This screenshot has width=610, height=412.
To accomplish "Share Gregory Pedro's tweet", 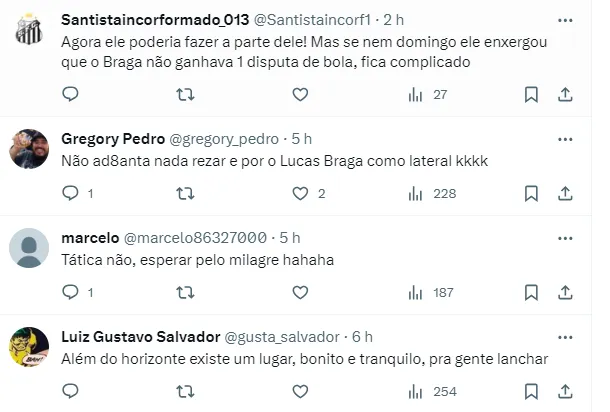I will tap(565, 193).
